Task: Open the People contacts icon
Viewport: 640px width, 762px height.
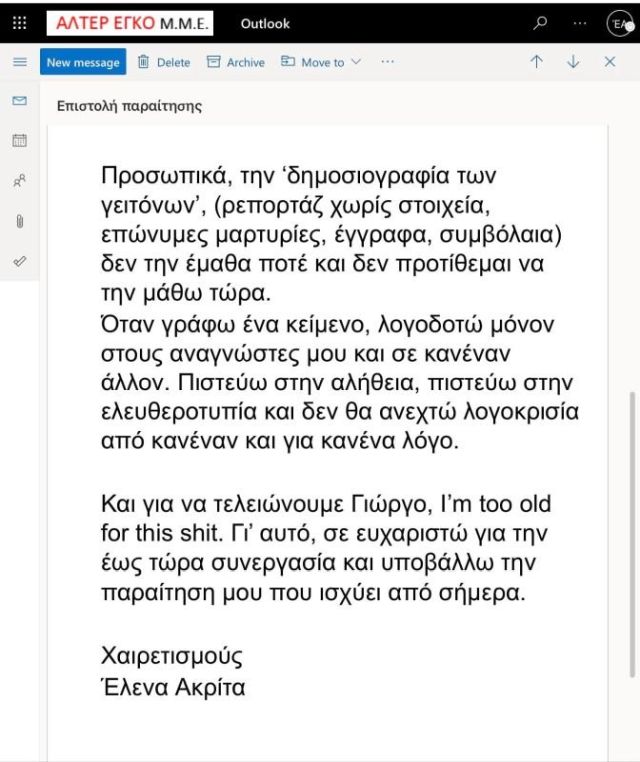Action: (19, 181)
